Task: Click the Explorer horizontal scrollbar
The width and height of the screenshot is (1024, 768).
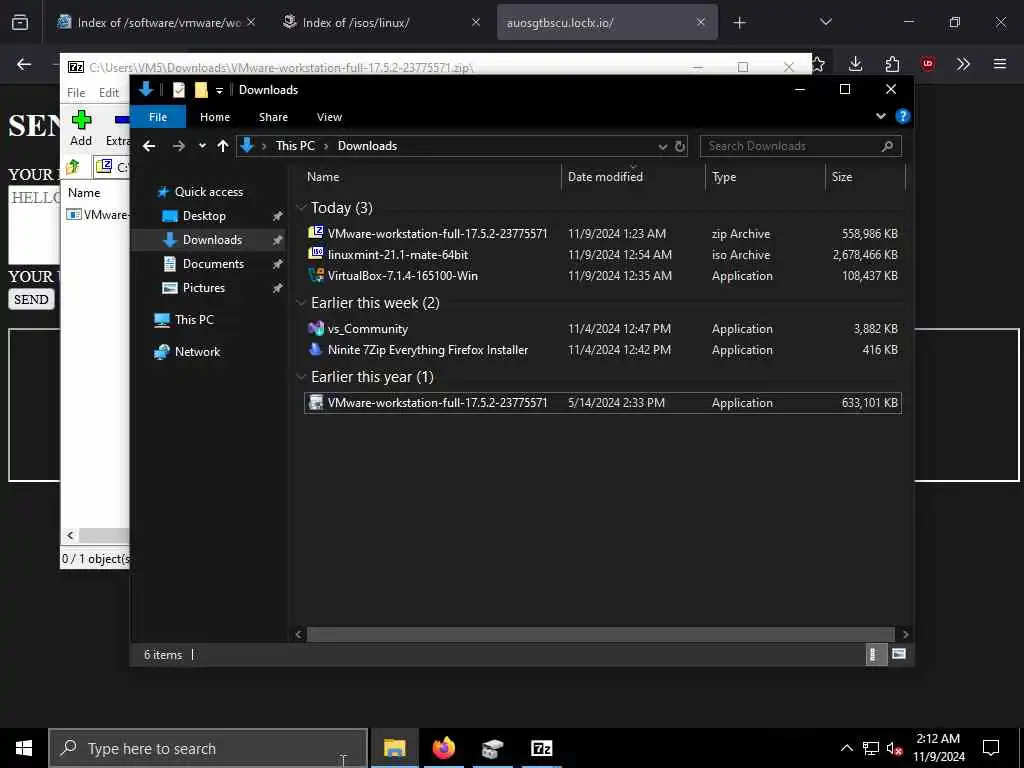Action: coord(600,634)
